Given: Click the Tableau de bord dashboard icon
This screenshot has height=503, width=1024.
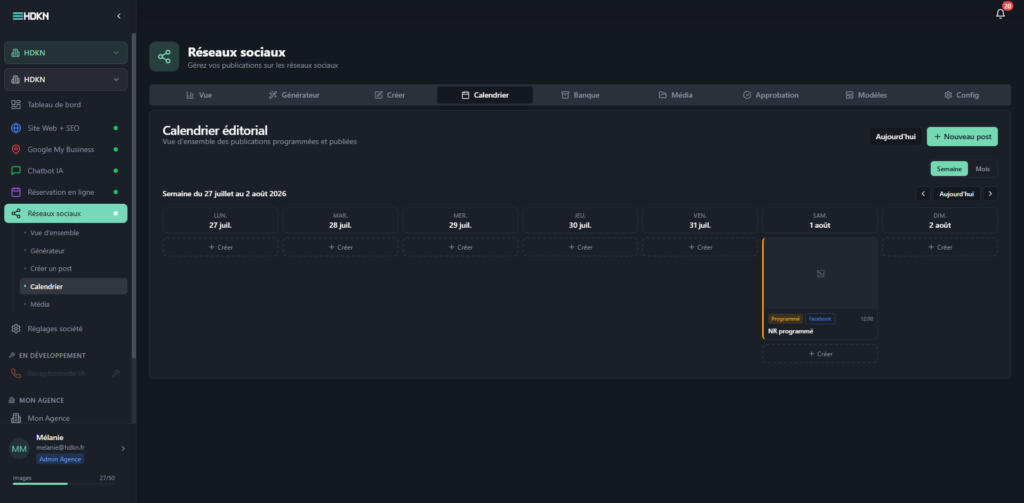Looking at the screenshot, I should tap(16, 105).
